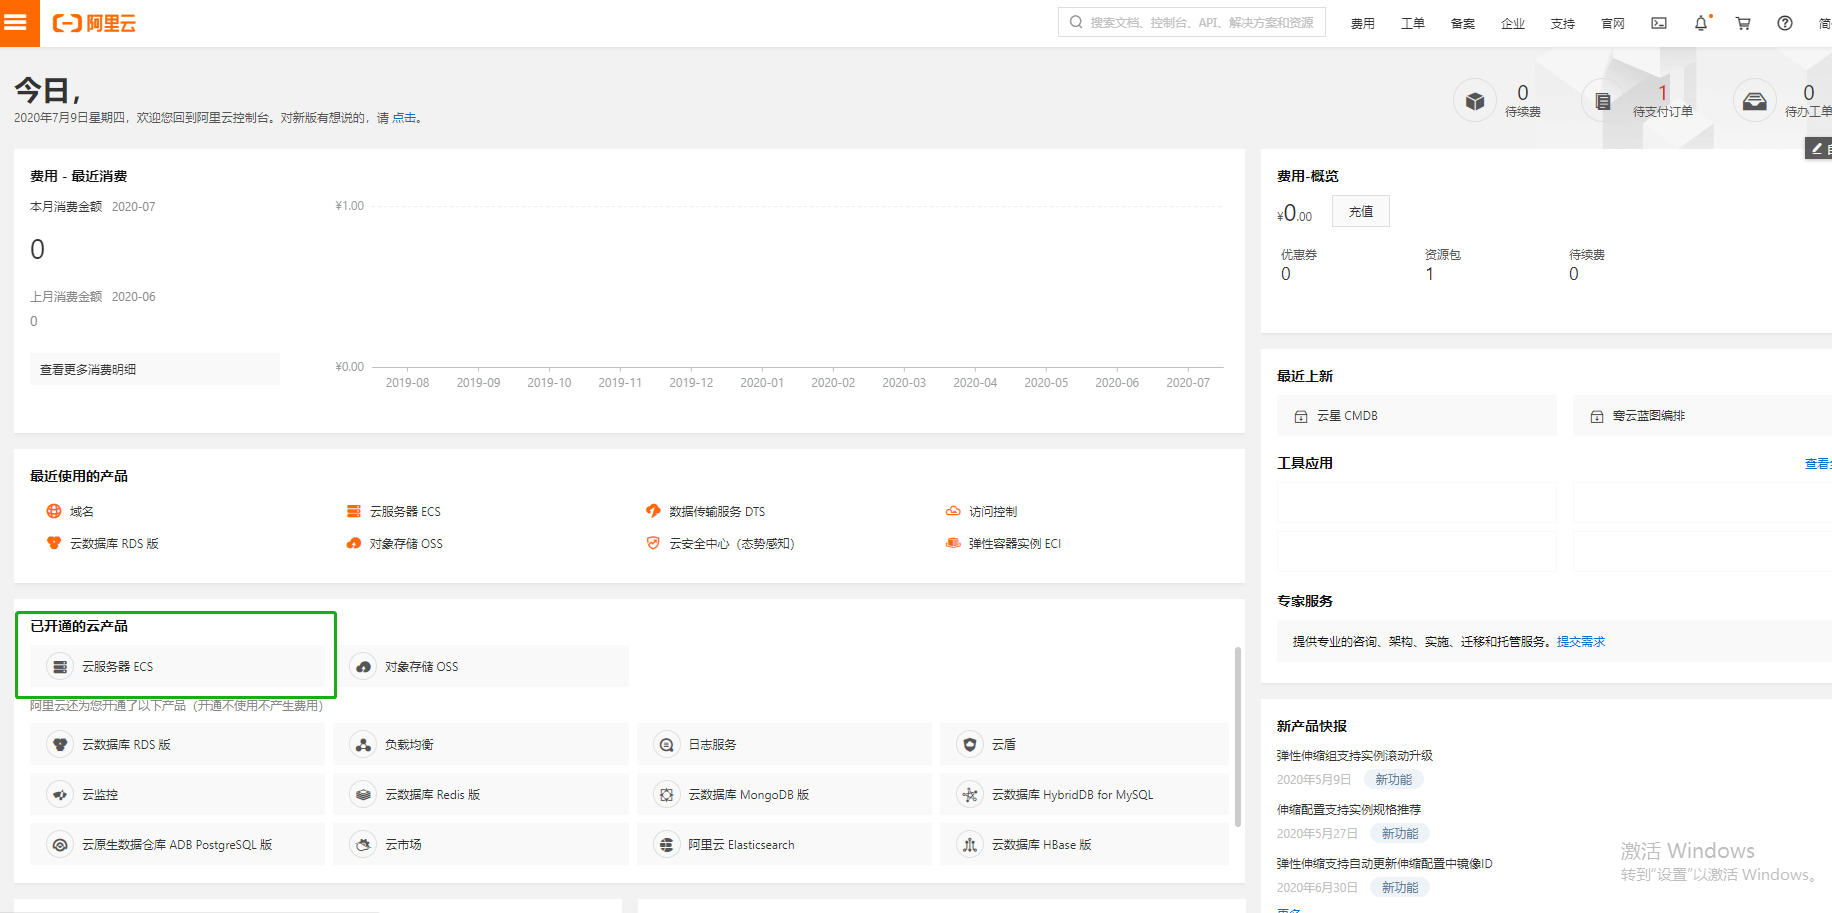Click the 待续费 cube icon
This screenshot has height=913, width=1832.
pos(1475,101)
